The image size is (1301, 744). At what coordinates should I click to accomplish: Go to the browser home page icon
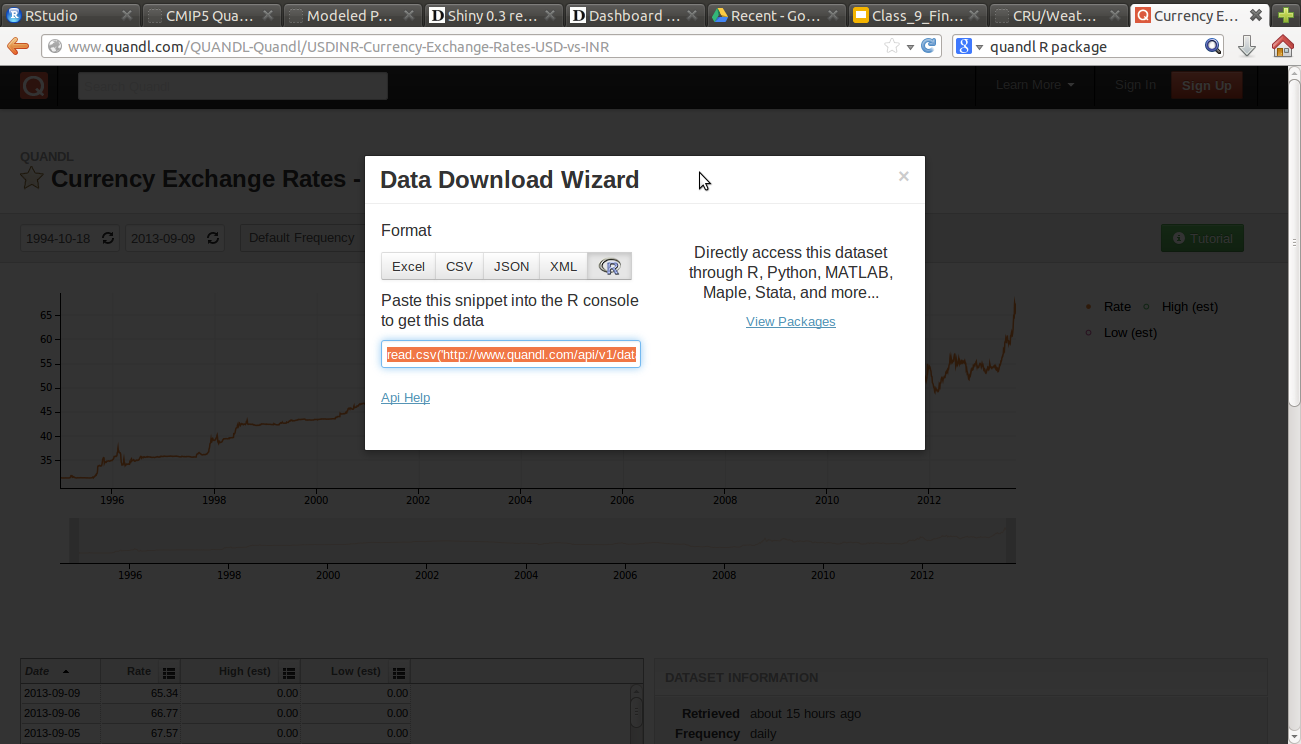point(1282,46)
